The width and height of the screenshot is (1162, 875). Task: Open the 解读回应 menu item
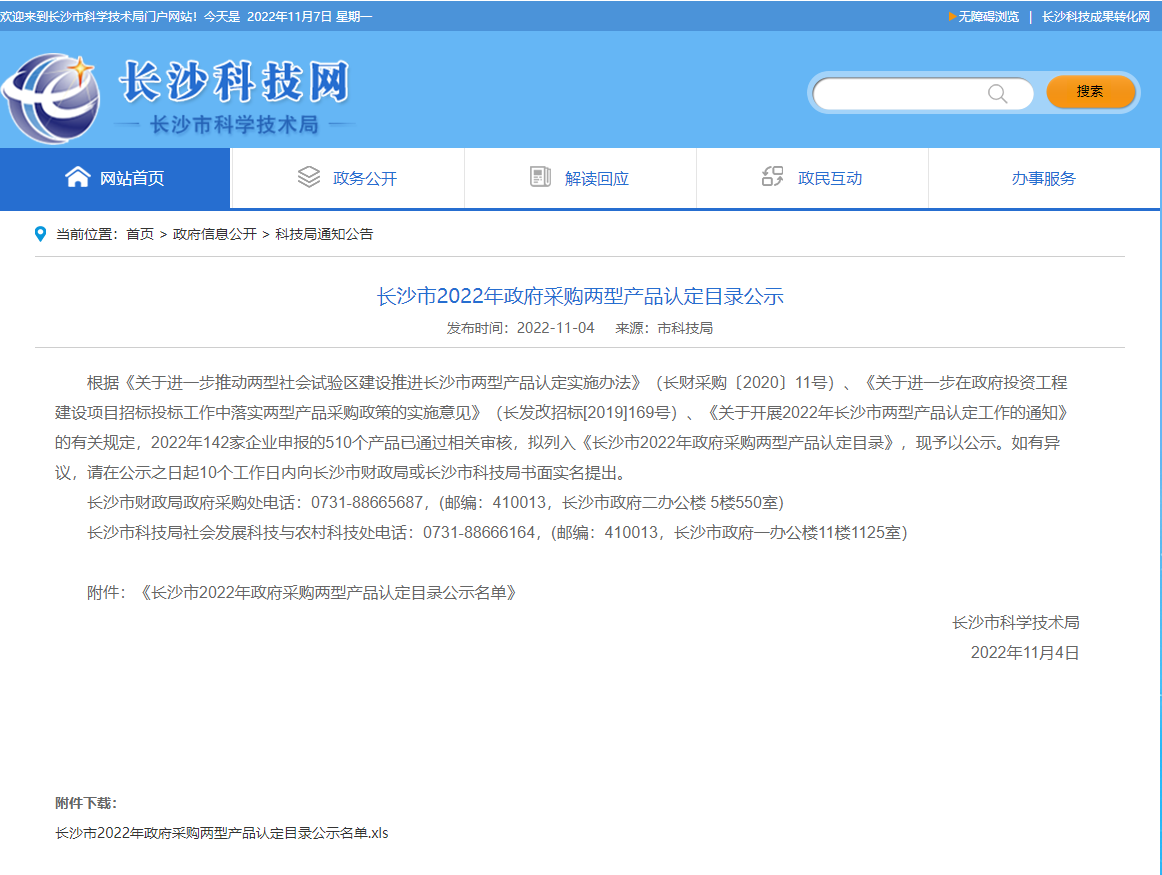click(580, 178)
